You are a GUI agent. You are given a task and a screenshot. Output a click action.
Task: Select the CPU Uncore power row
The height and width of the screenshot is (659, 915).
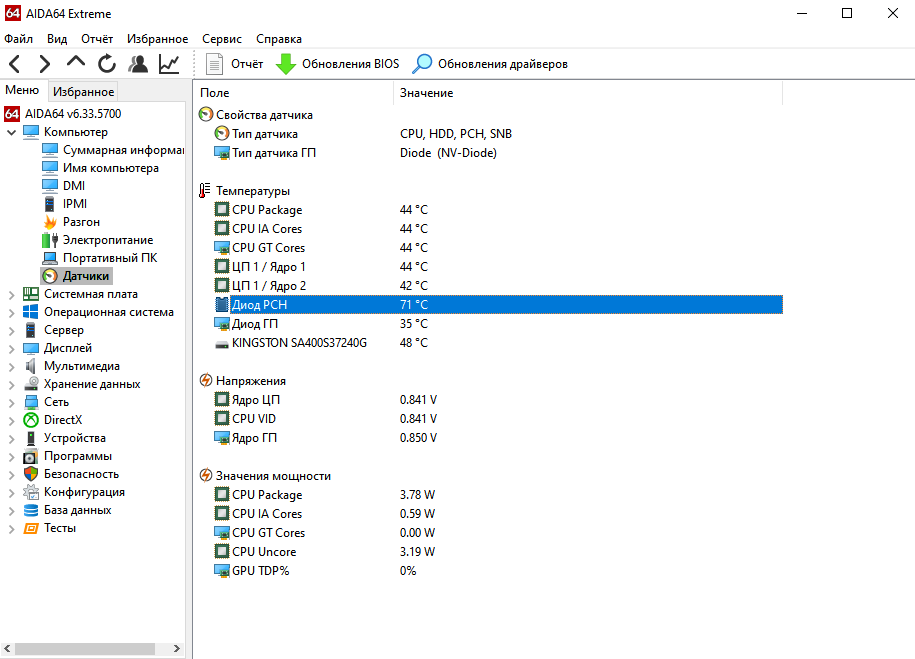tap(498, 552)
